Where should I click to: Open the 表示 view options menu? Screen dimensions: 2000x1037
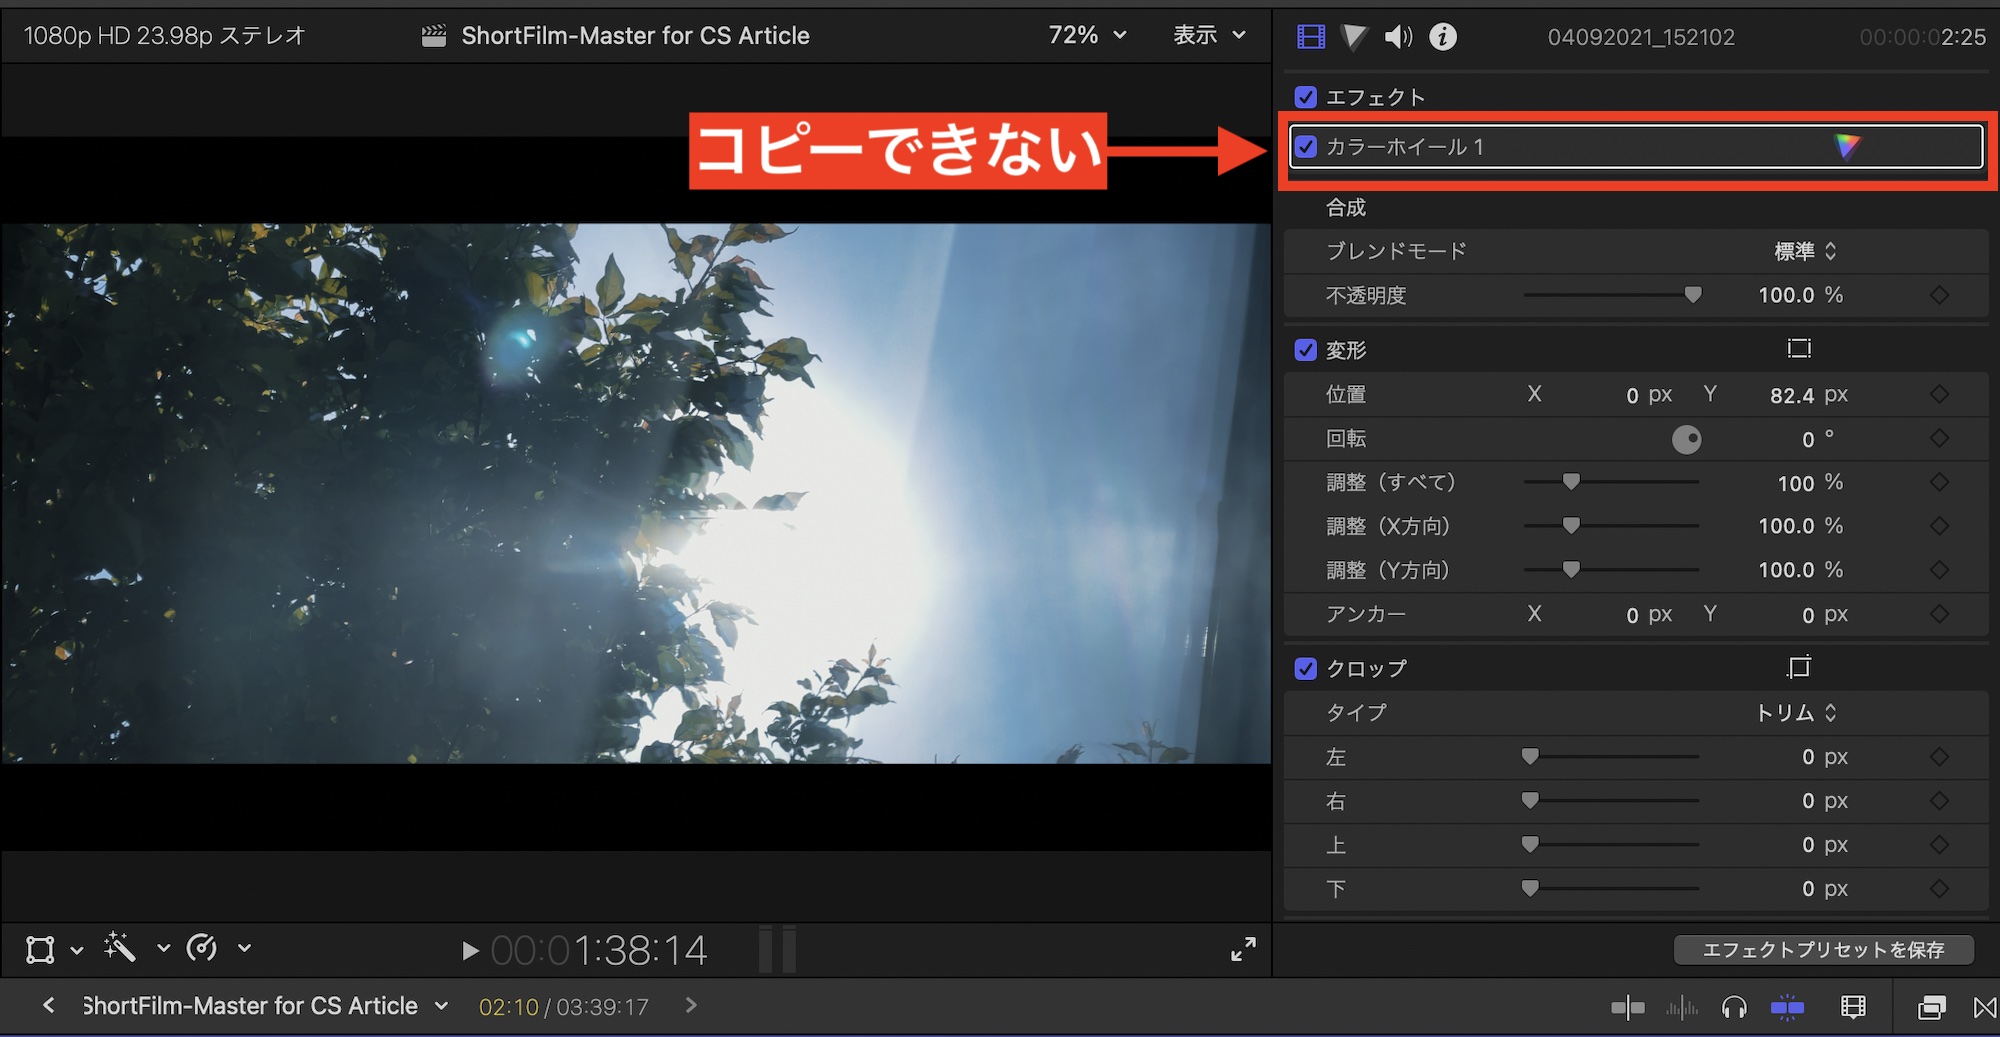(1209, 35)
